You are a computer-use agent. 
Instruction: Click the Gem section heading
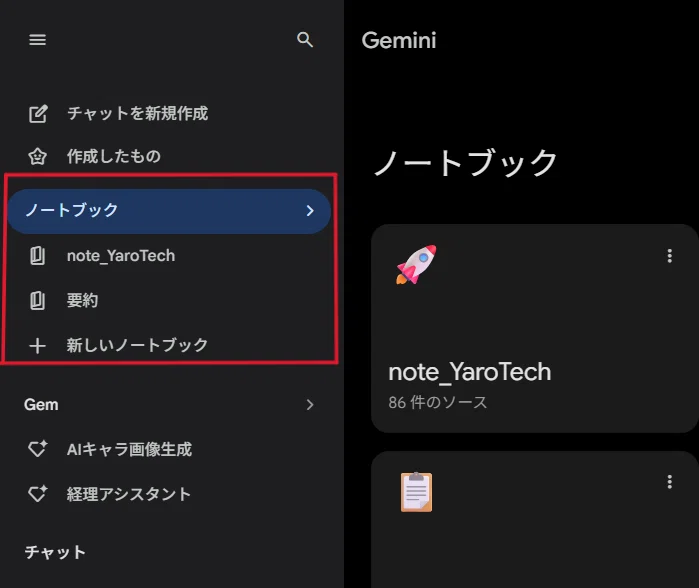[41, 405]
